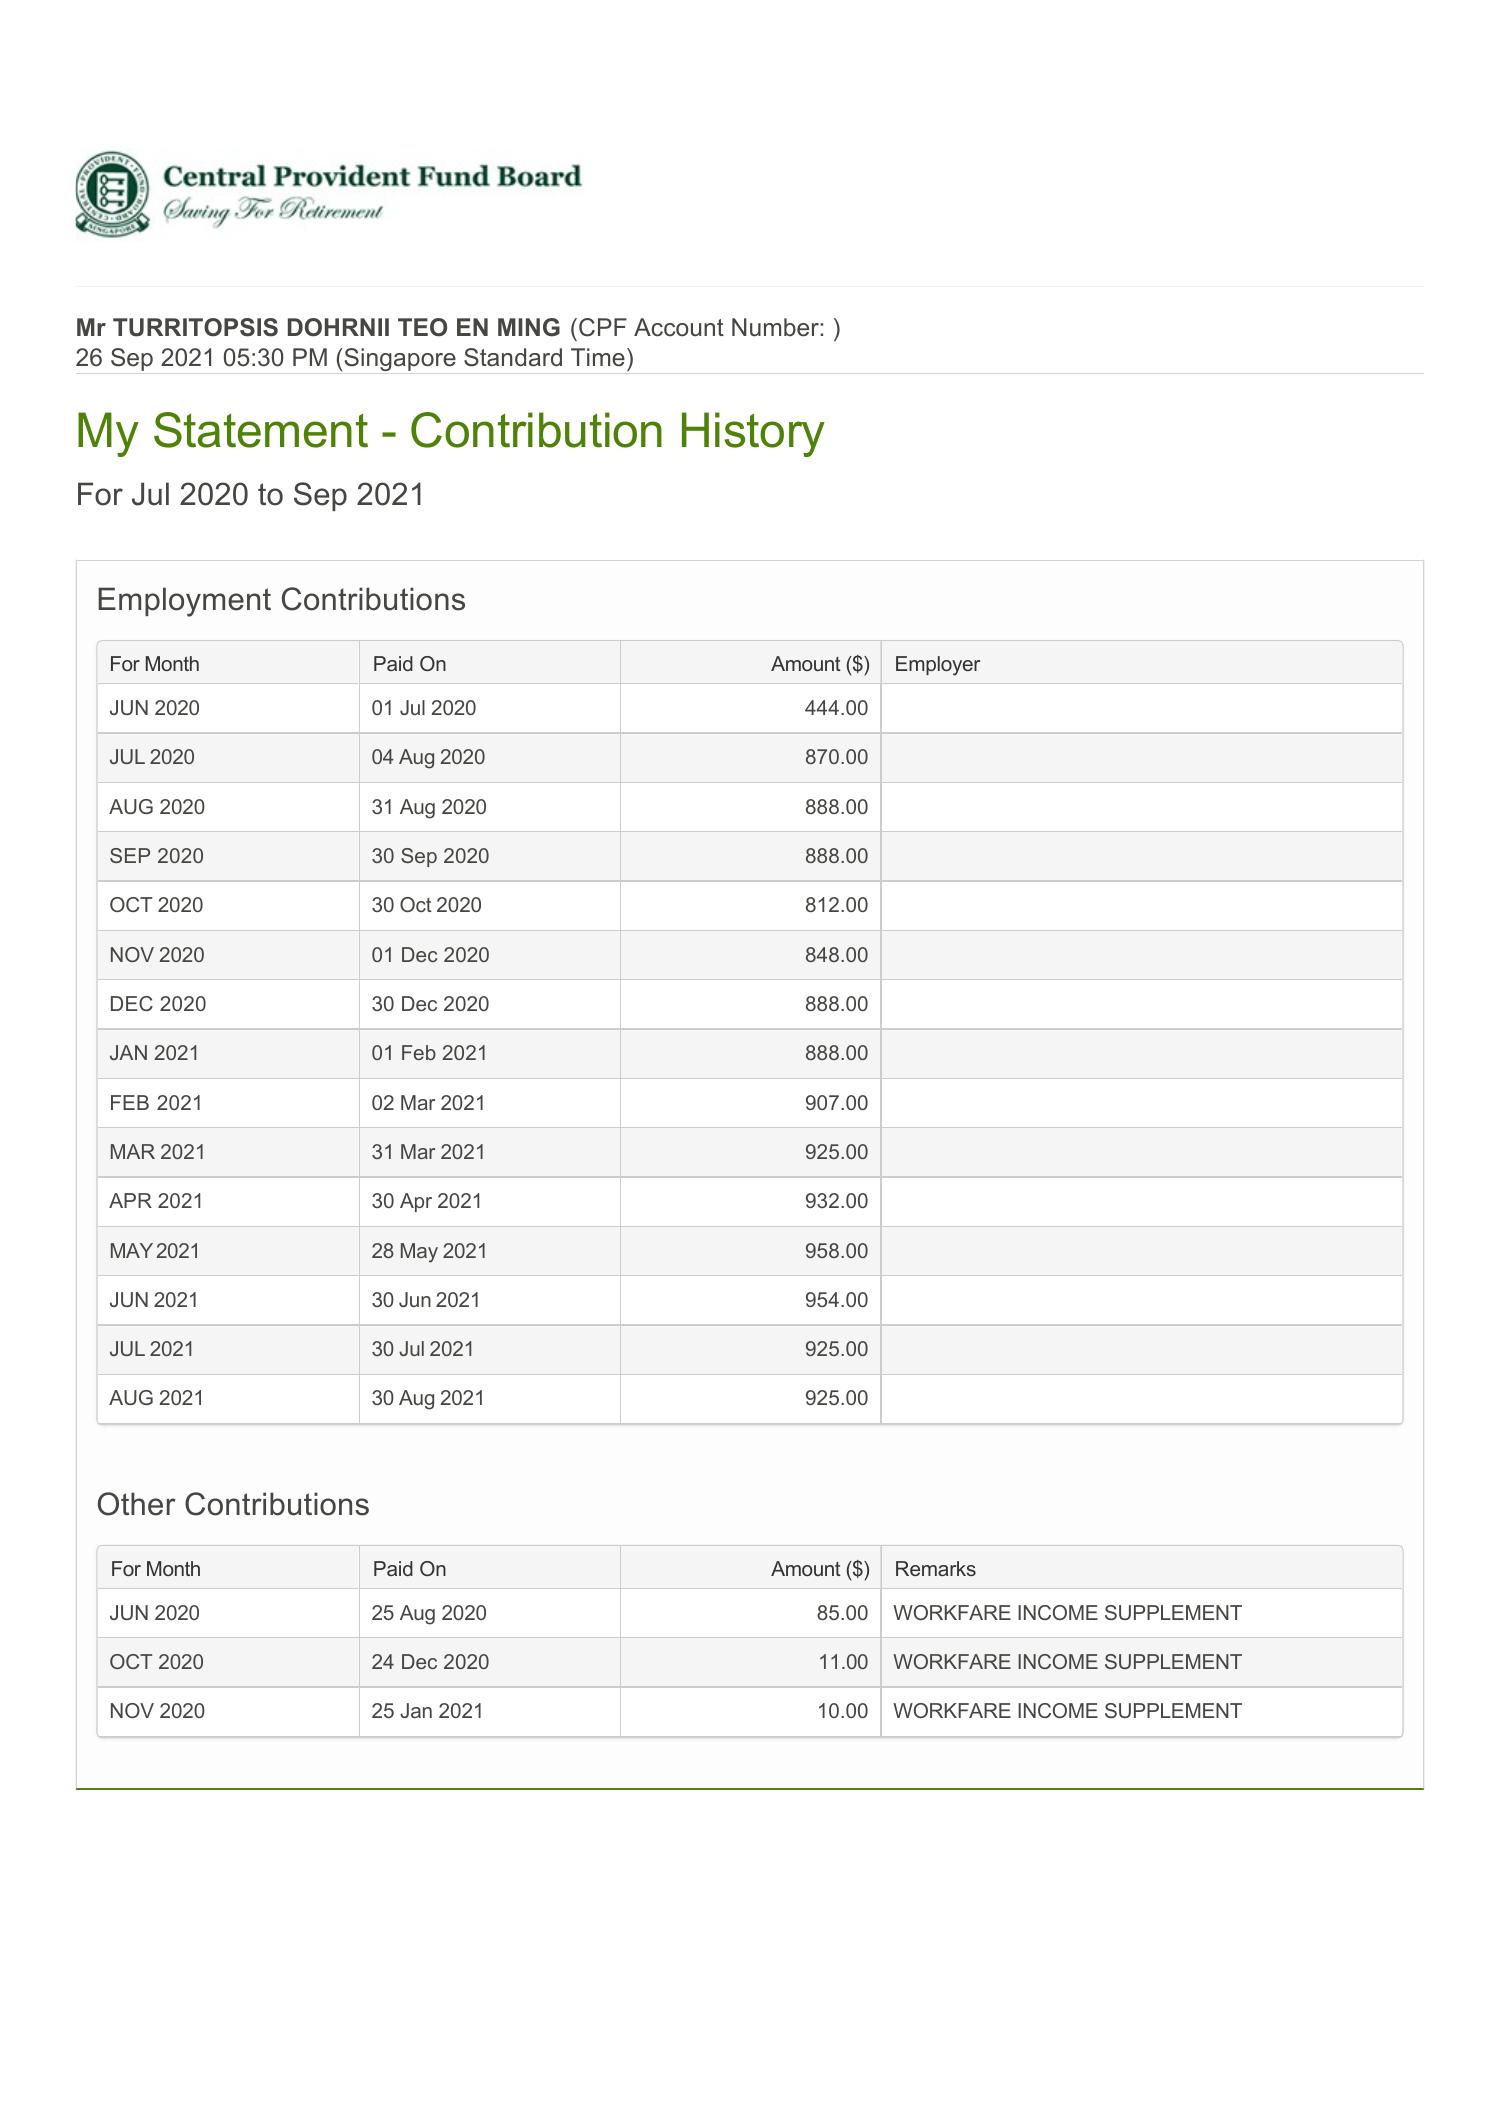Click the Employer column header
1500x2123 pixels.
point(937,664)
